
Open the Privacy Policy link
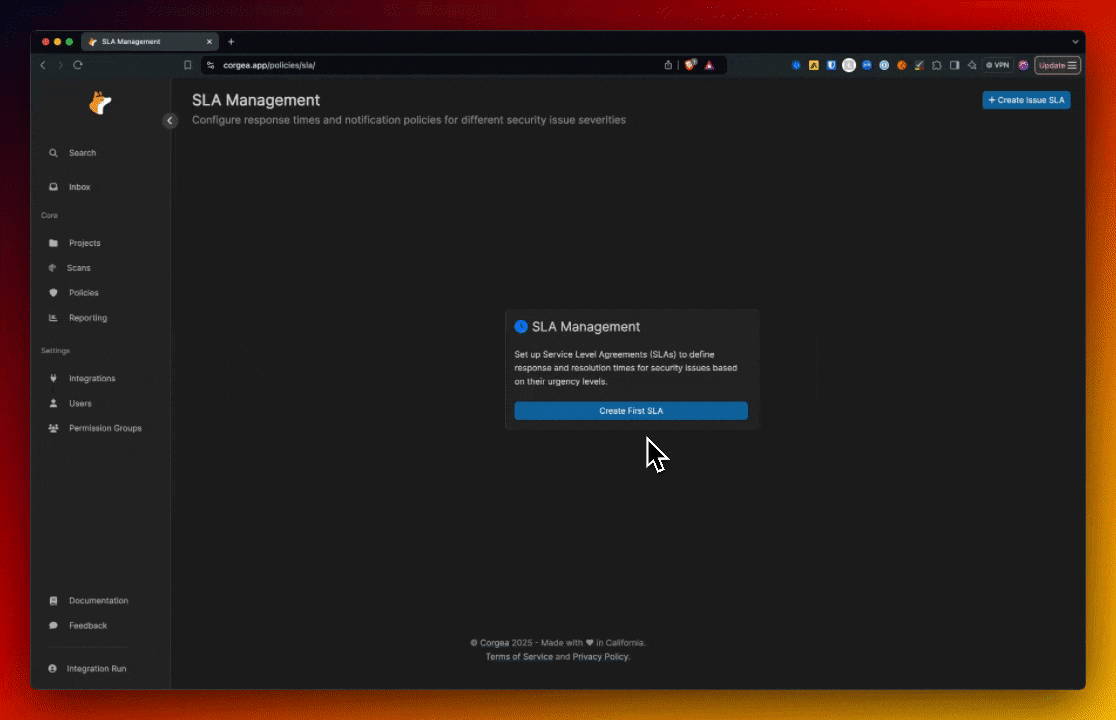600,657
